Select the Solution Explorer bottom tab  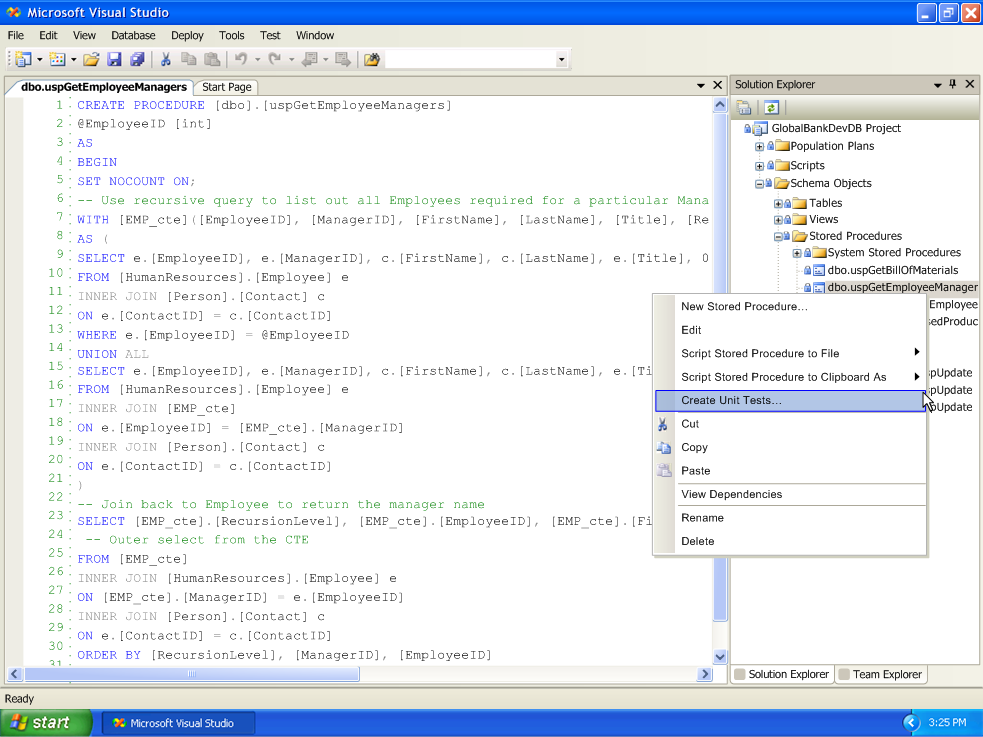click(782, 674)
